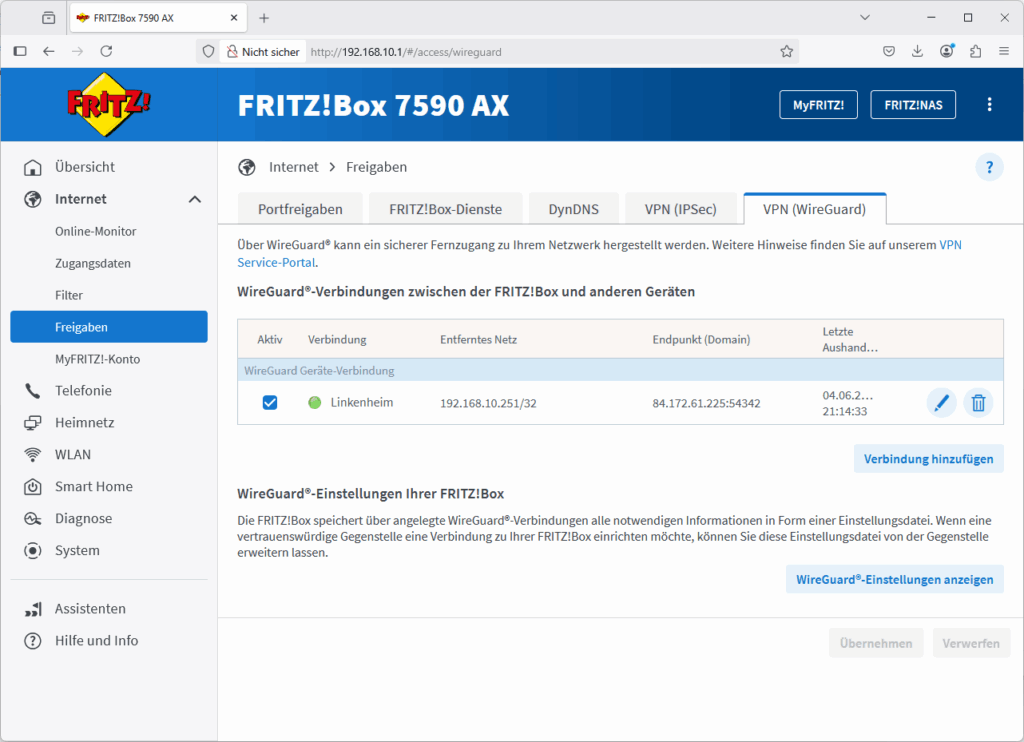Click the 84.172.61.225:54342 endpoint cell

[x=707, y=404]
